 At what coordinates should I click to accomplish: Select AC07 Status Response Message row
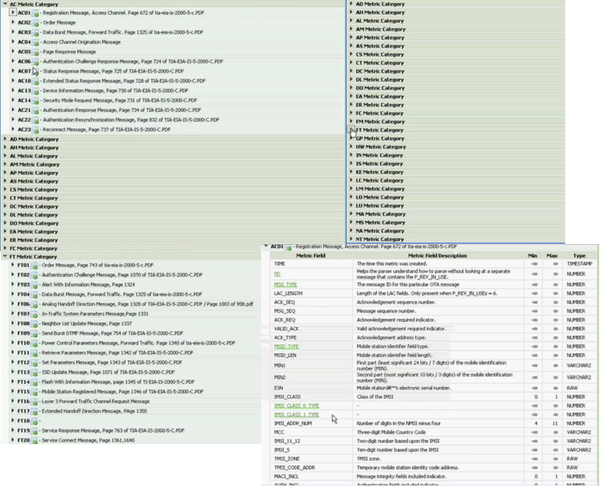click(x=101, y=72)
